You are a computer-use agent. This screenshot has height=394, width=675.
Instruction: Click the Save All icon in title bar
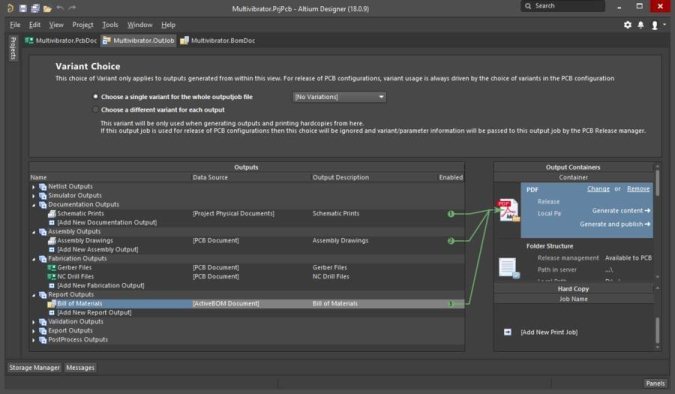click(35, 8)
